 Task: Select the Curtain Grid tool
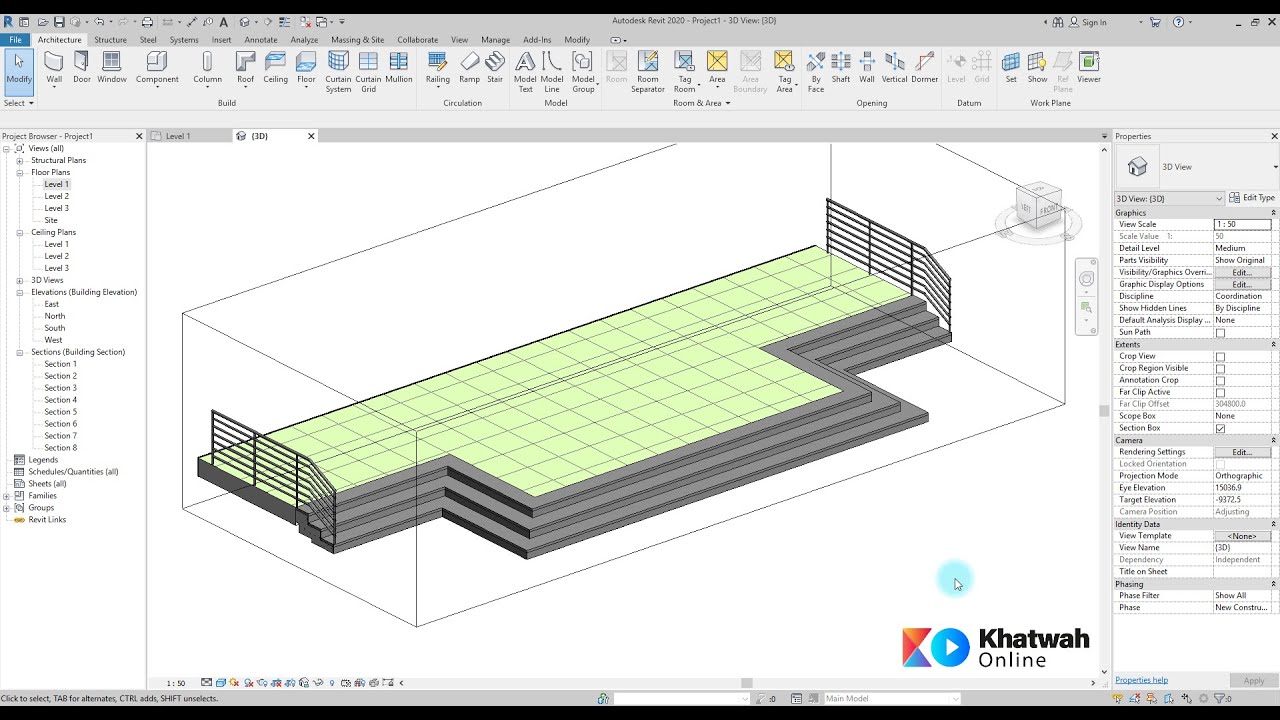coord(368,72)
